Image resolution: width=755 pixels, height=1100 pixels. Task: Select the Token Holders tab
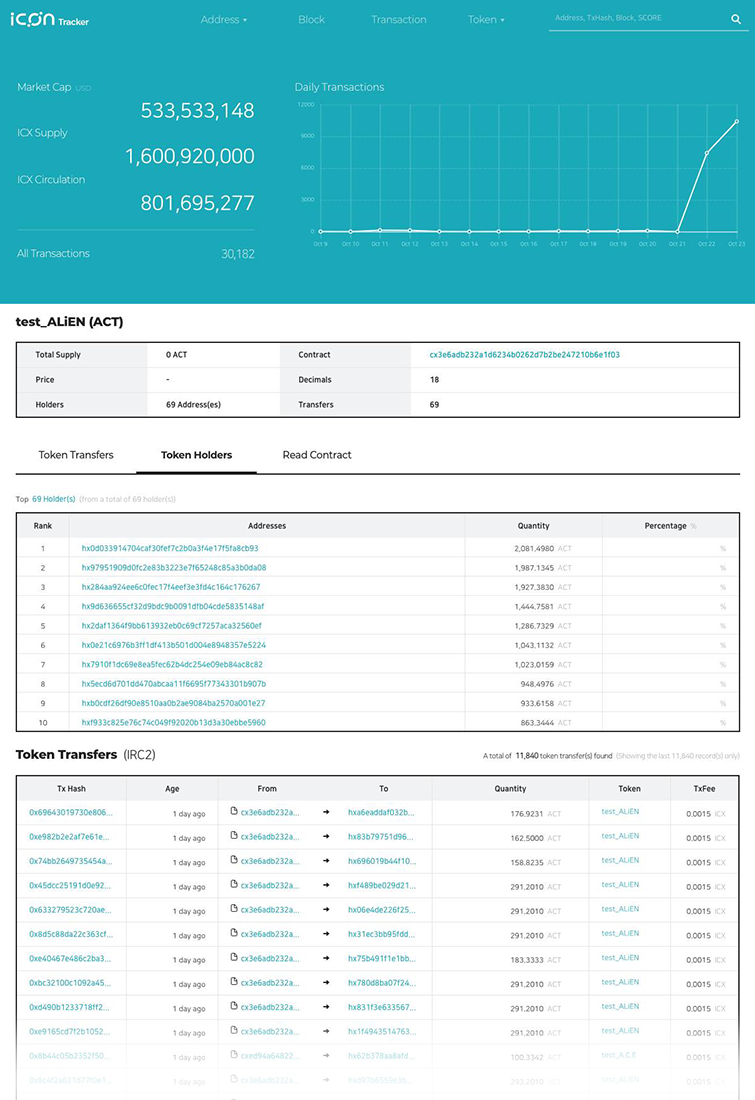(196, 455)
